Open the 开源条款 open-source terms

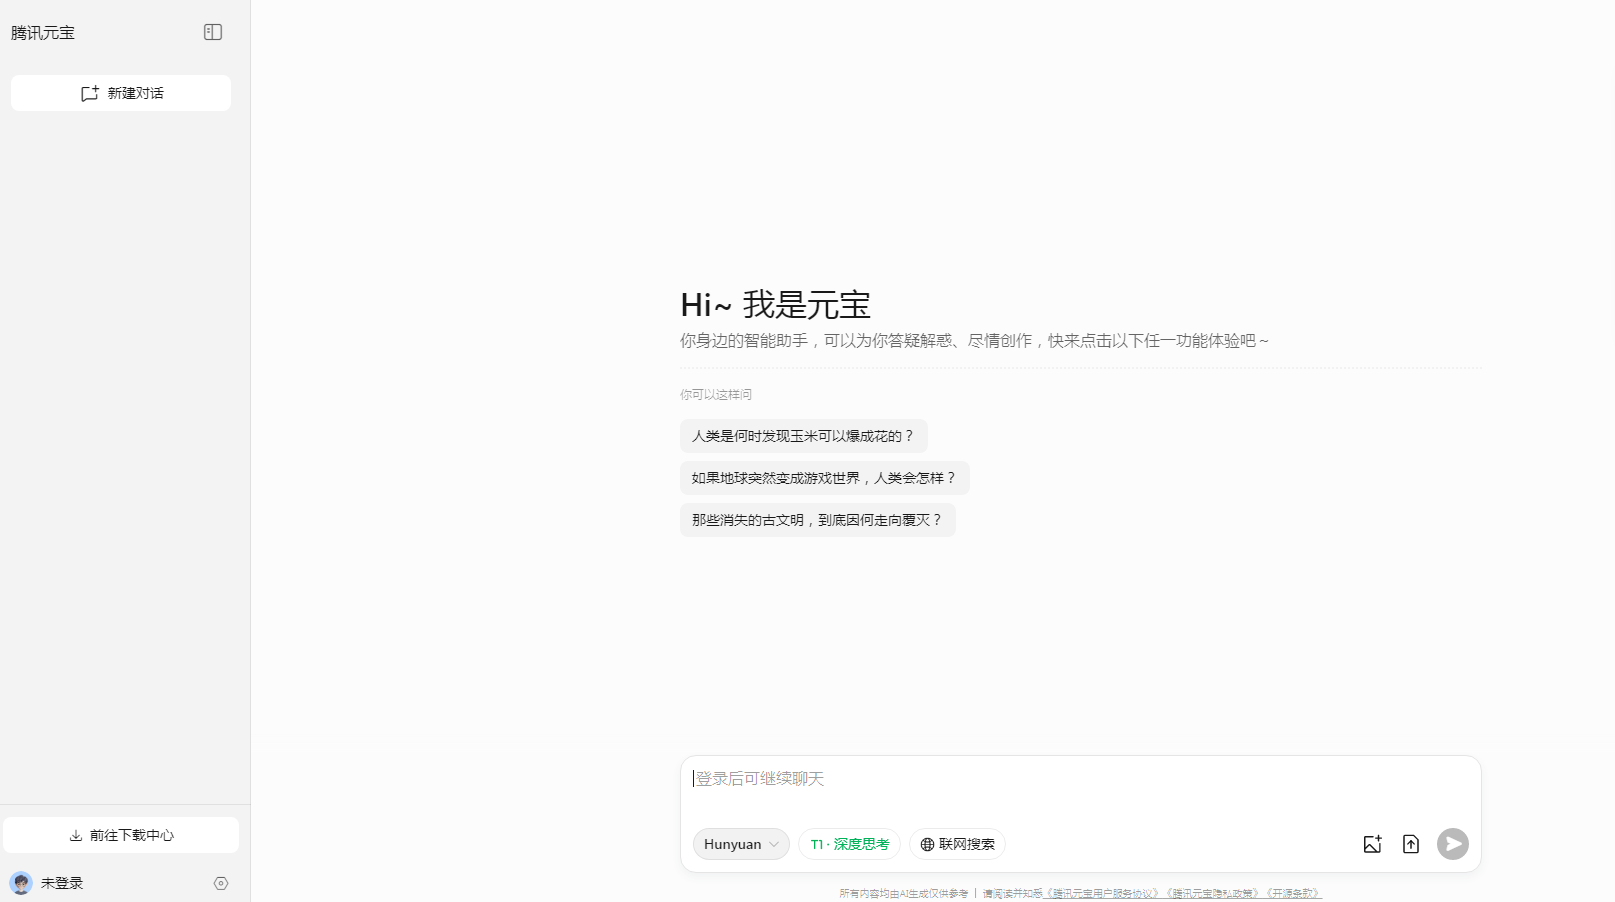click(x=1294, y=892)
